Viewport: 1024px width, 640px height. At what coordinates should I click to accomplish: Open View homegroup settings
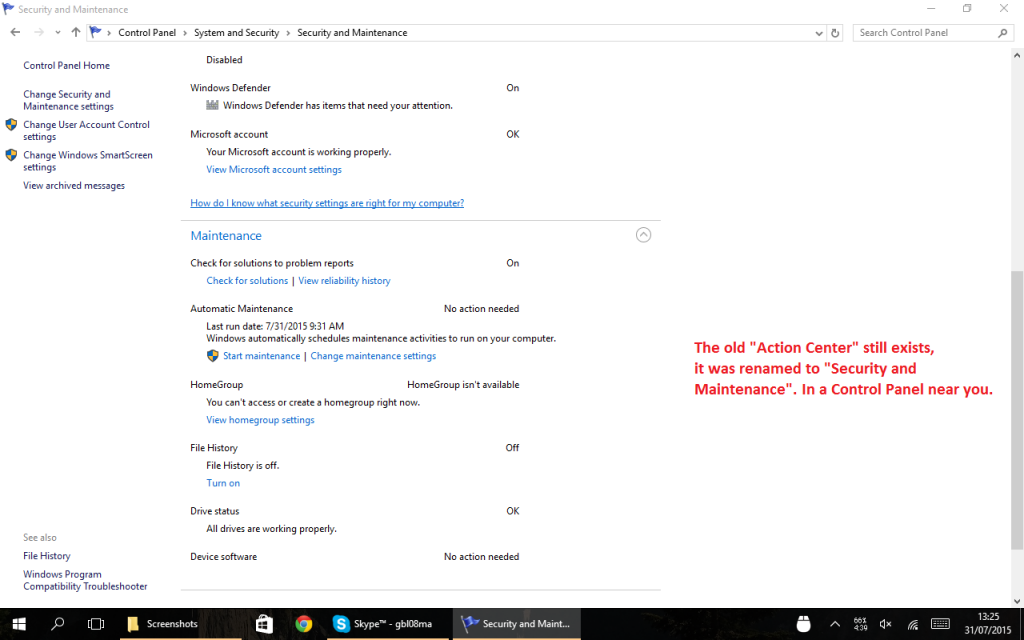(260, 420)
